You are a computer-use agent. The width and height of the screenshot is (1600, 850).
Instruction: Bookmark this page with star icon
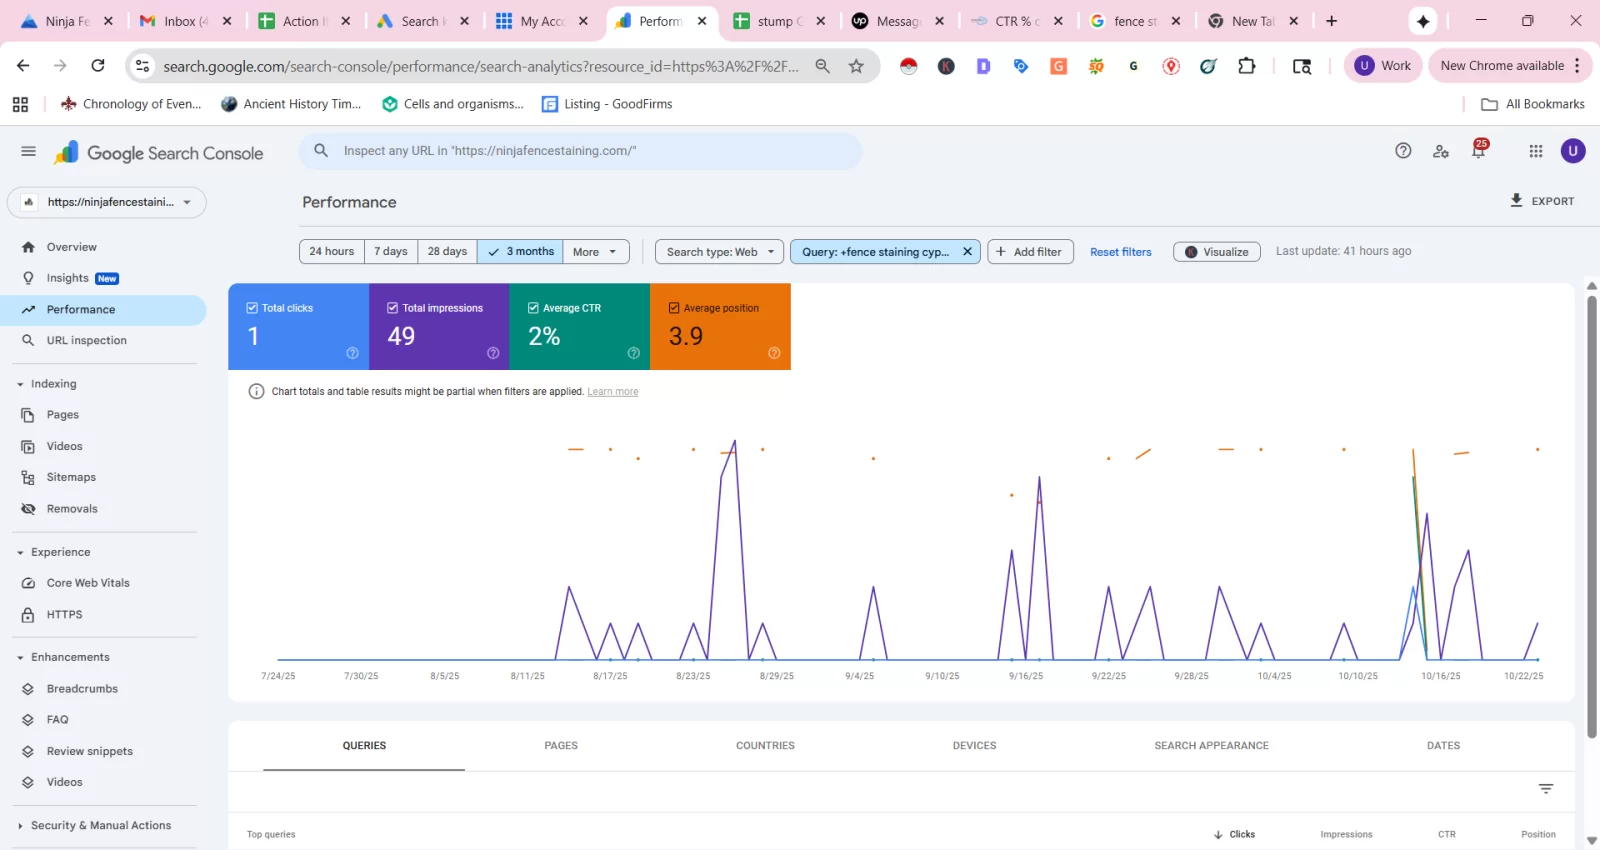click(856, 66)
